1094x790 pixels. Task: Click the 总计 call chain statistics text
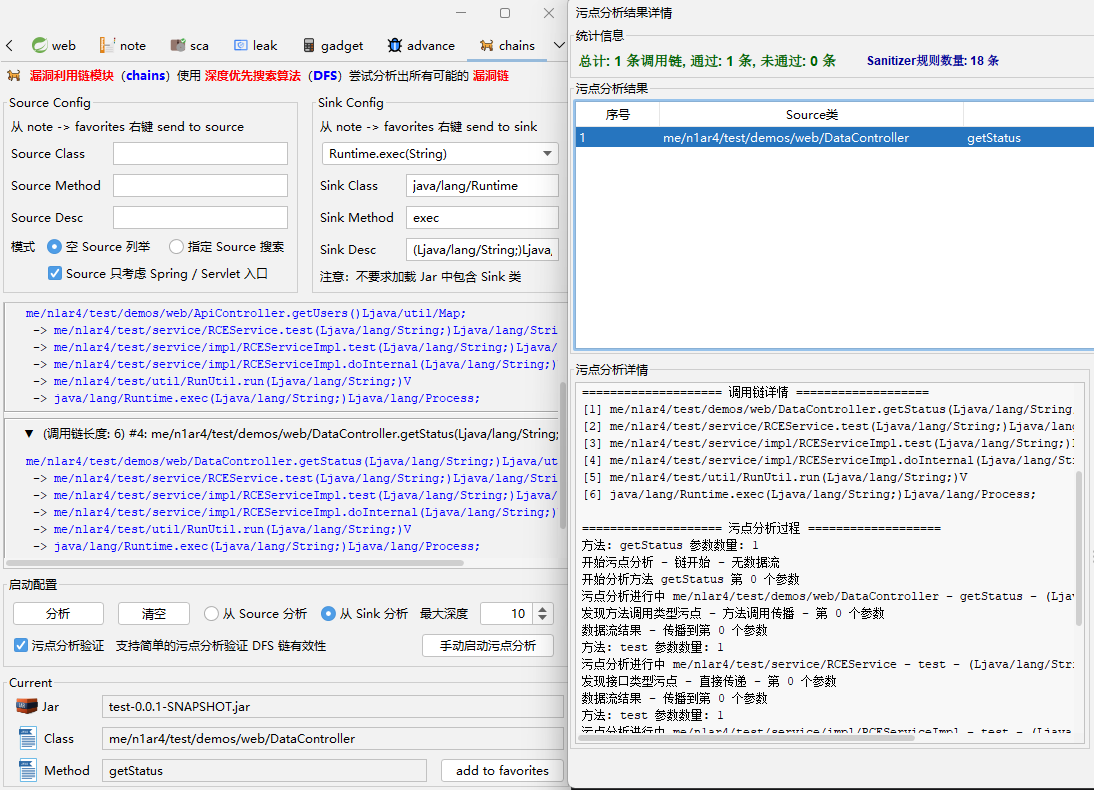coord(707,61)
